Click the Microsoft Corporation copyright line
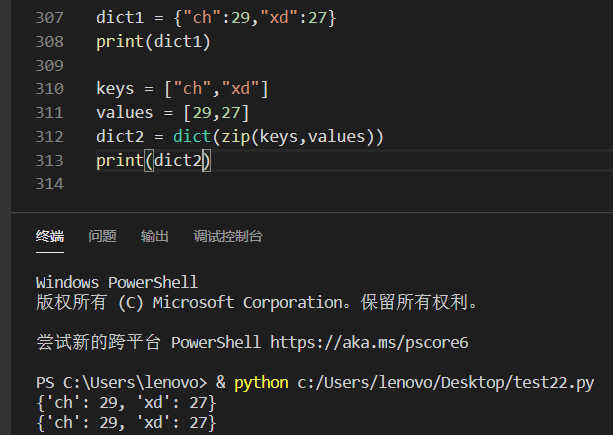The image size is (613, 435). click(x=257, y=303)
